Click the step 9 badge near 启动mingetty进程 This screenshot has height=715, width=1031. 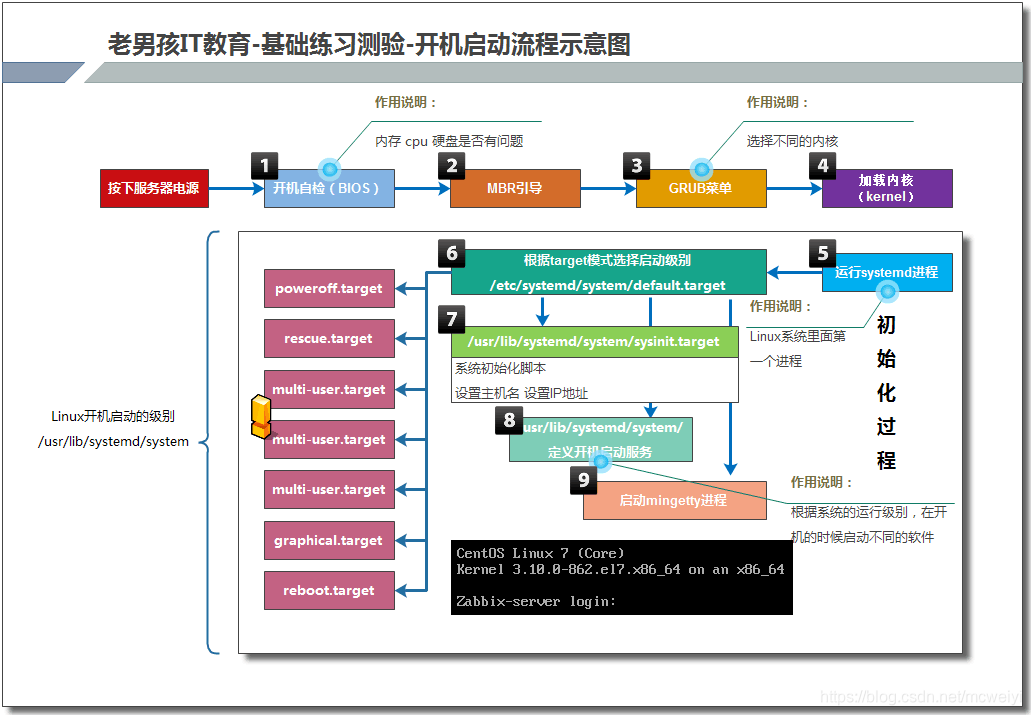(x=584, y=480)
